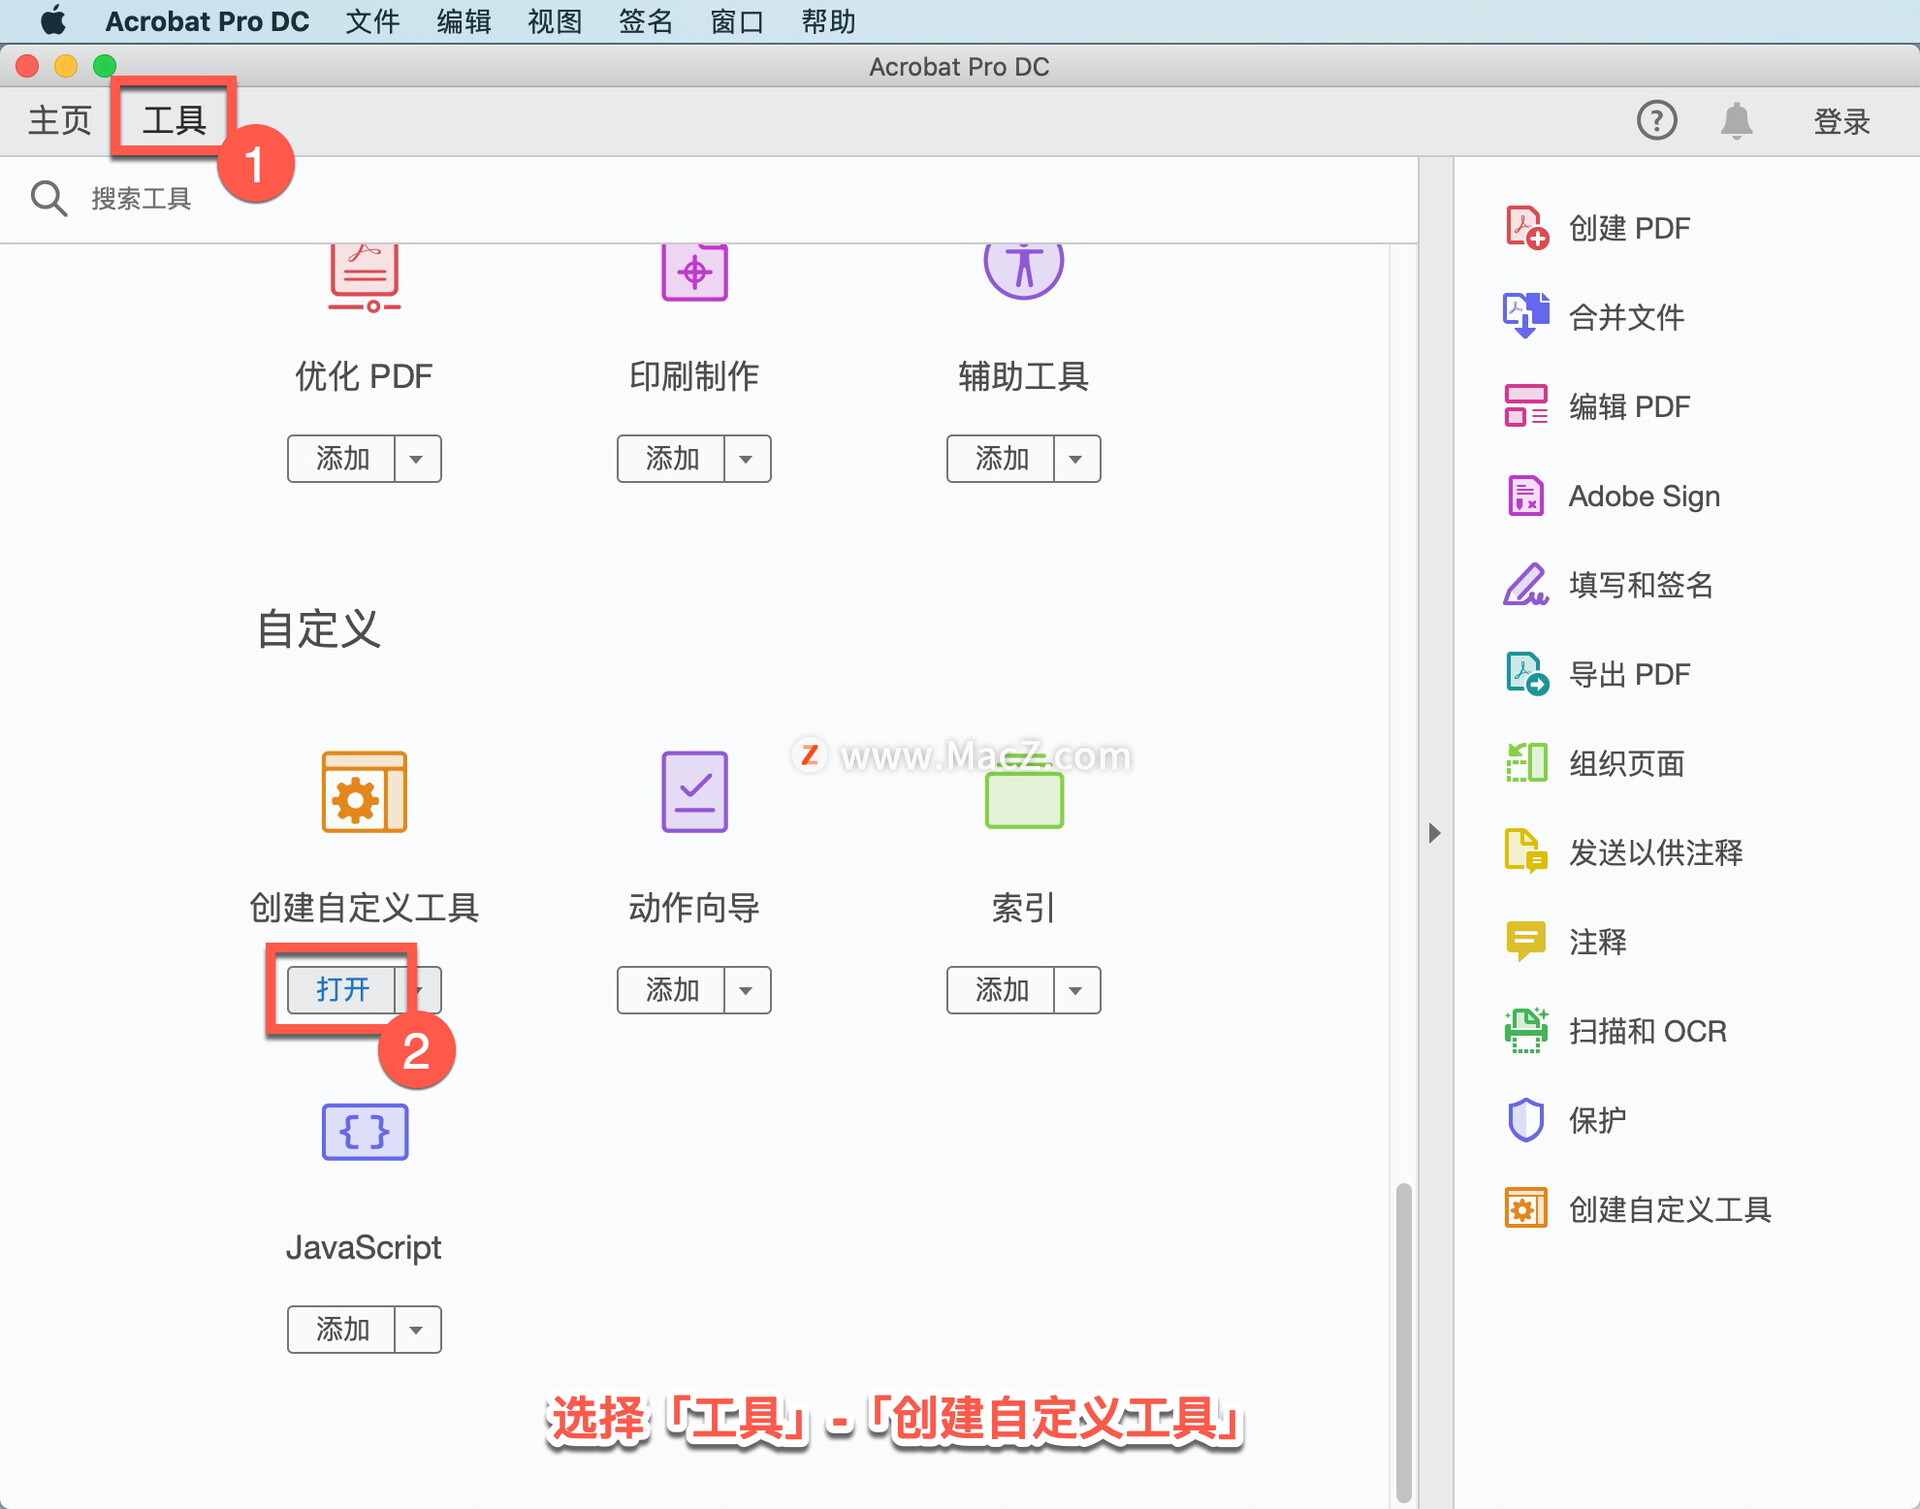
Task: Open the 帮助 menu
Action: click(828, 21)
